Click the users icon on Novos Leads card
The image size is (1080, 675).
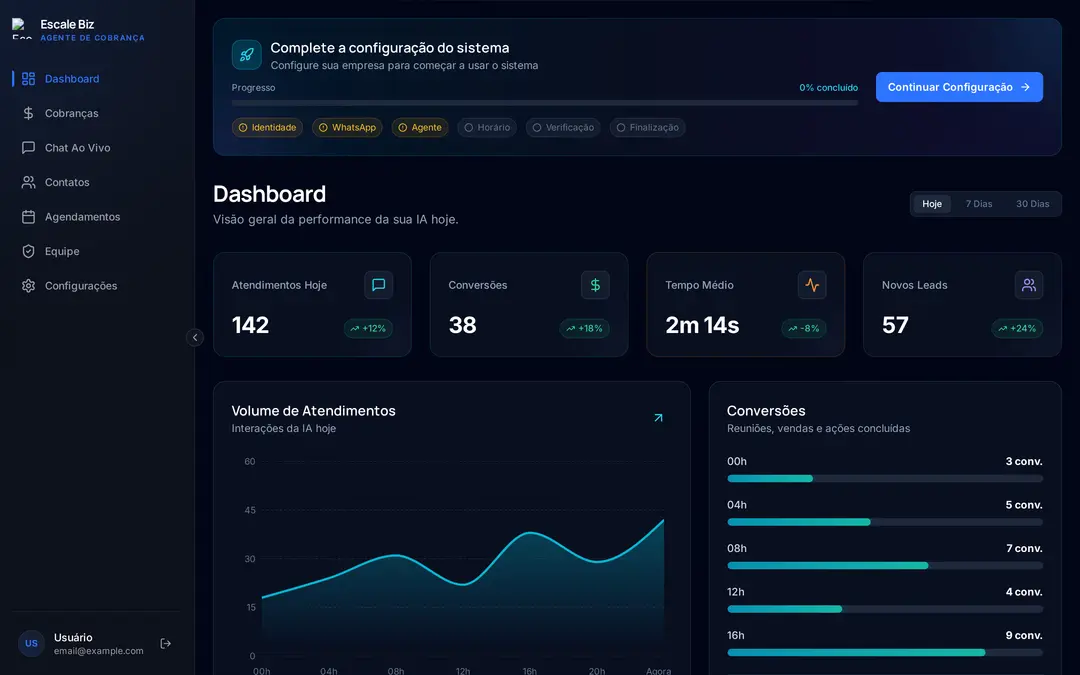click(1028, 284)
